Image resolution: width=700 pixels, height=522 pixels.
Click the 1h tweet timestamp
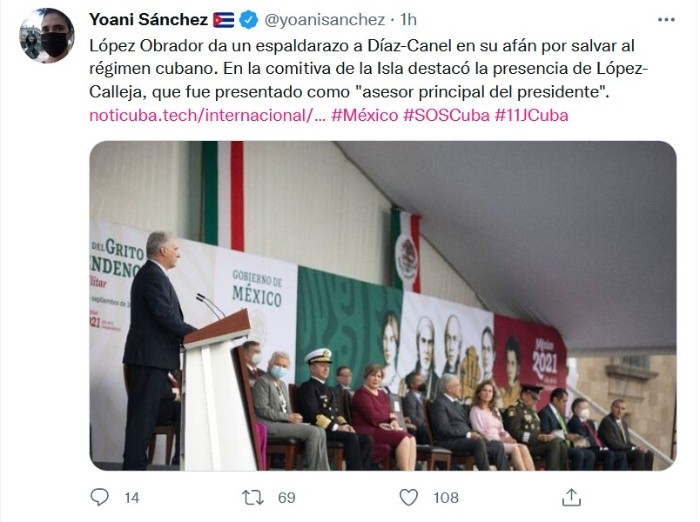point(408,19)
